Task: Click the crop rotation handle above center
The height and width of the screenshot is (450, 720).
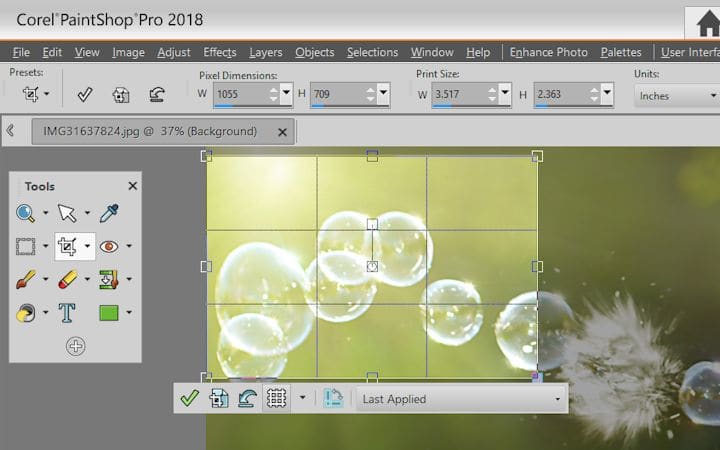Action: pyautogui.click(x=372, y=224)
